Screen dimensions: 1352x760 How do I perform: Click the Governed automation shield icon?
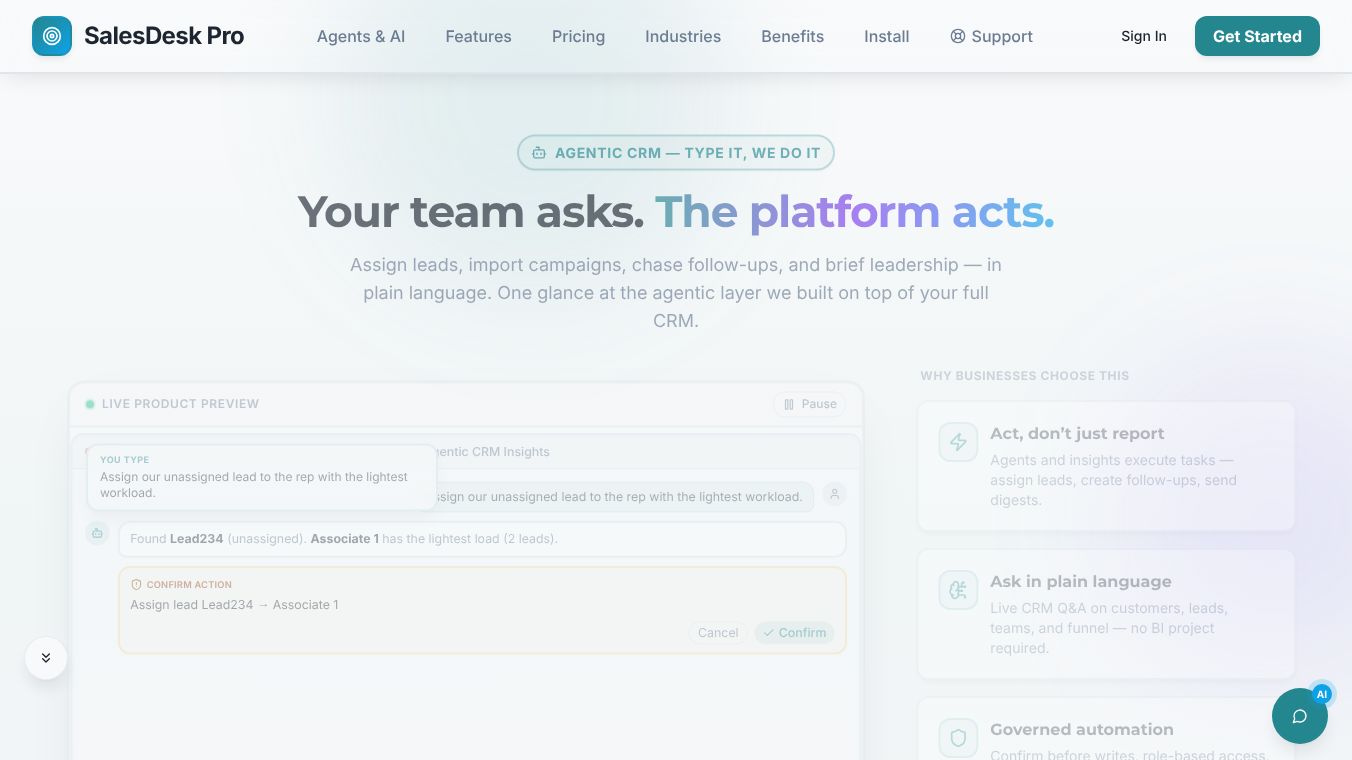958,738
